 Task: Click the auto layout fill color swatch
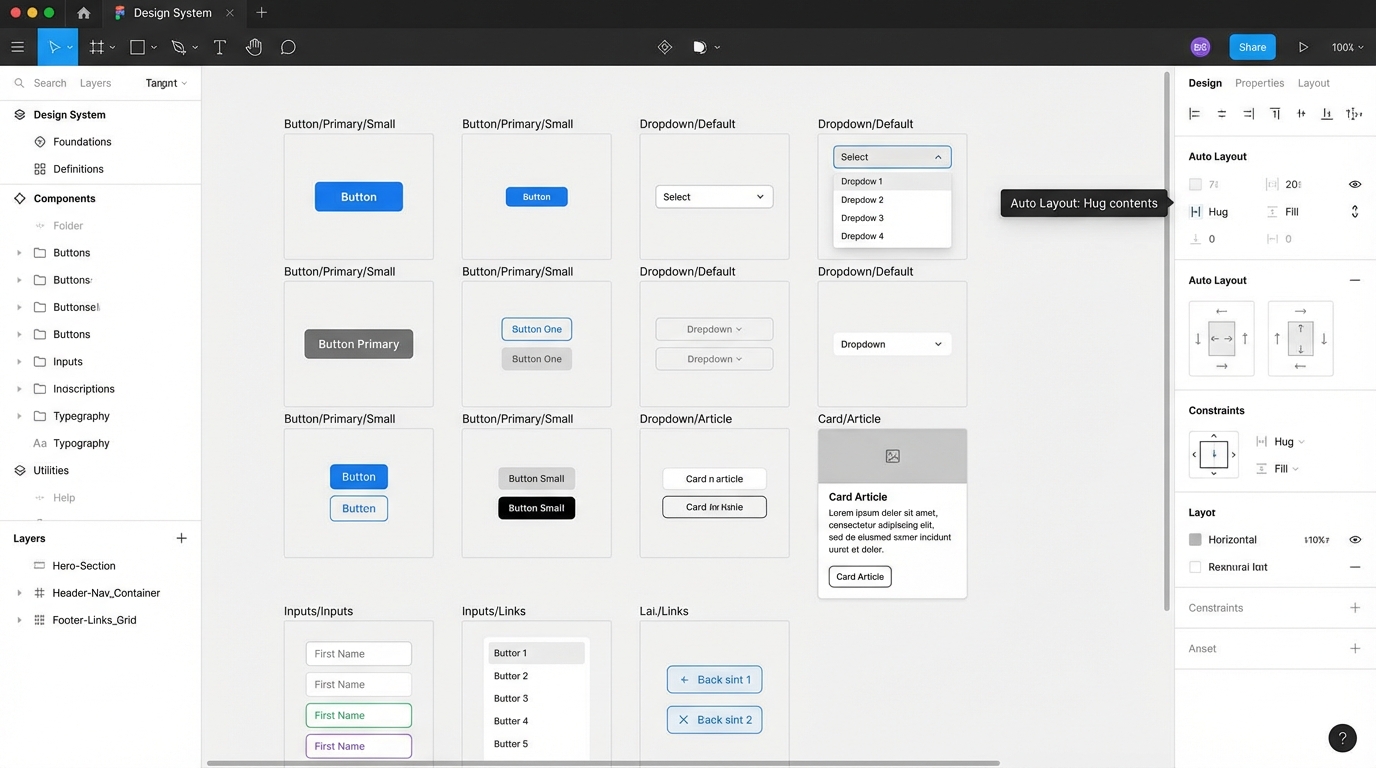[x=1196, y=184]
